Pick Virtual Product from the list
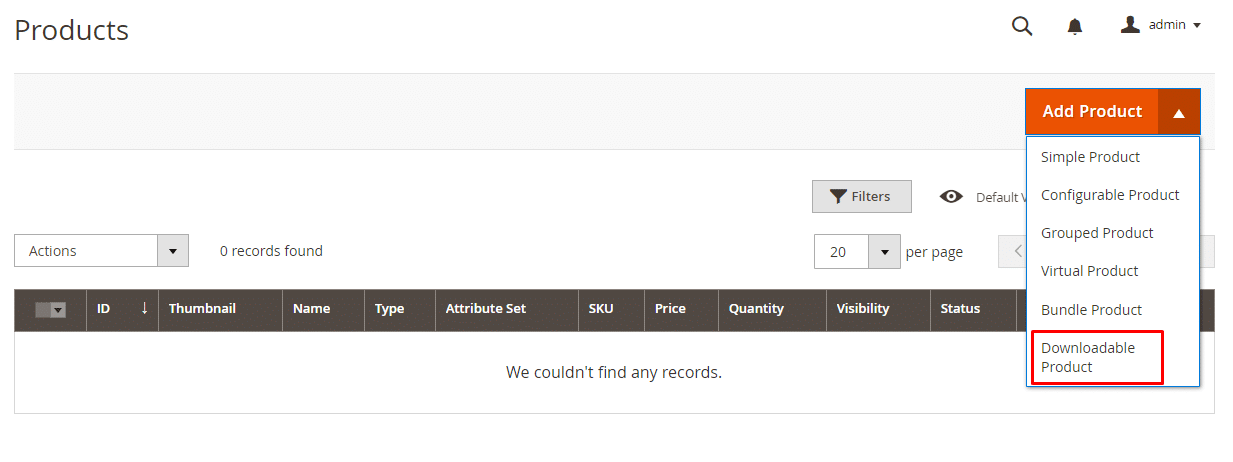The image size is (1233, 462). point(1089,271)
